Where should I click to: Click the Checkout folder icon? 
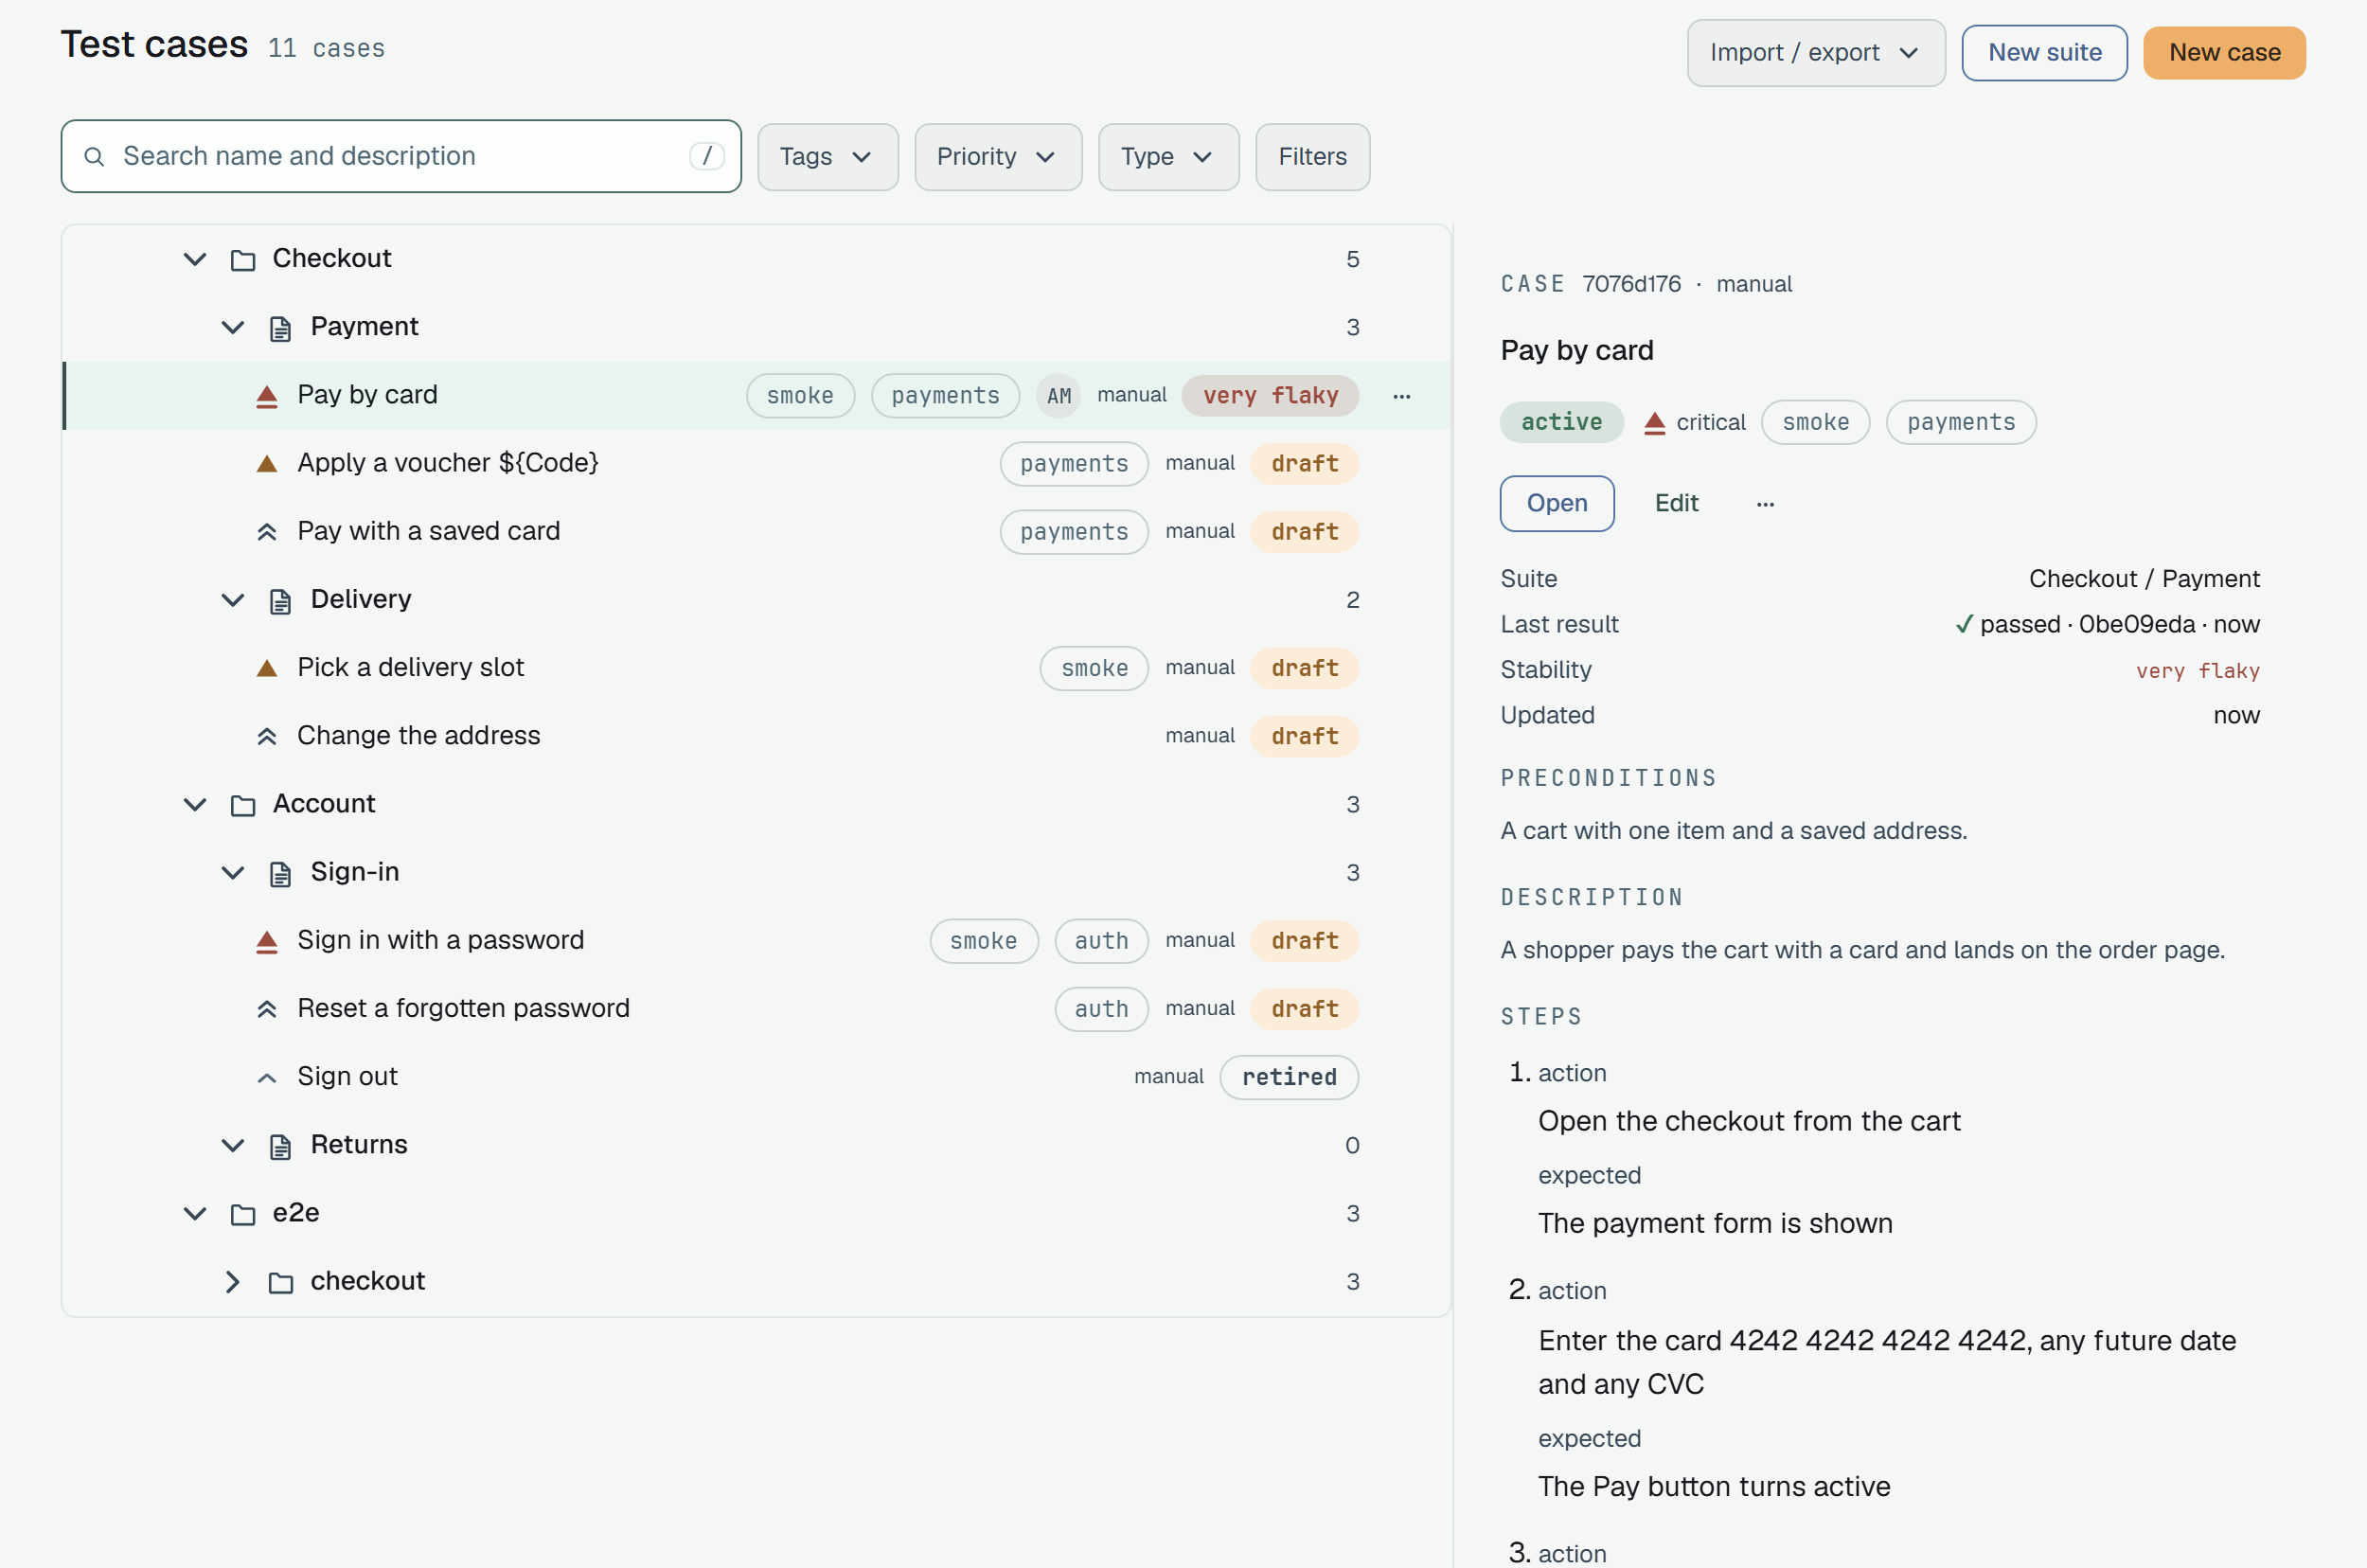pos(243,260)
